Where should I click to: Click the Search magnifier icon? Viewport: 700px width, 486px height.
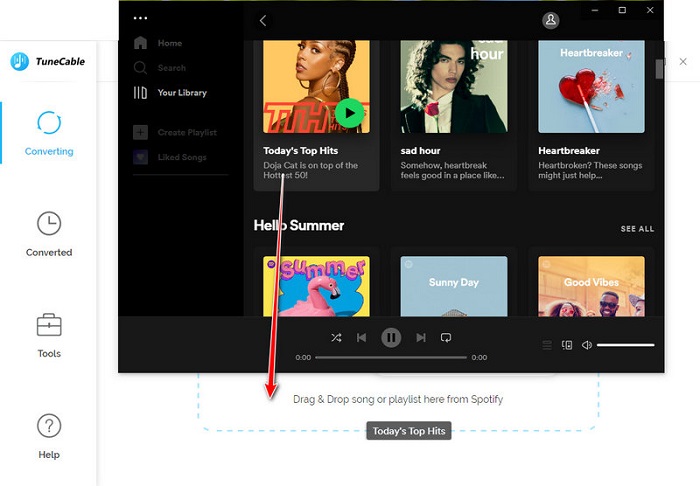click(140, 68)
